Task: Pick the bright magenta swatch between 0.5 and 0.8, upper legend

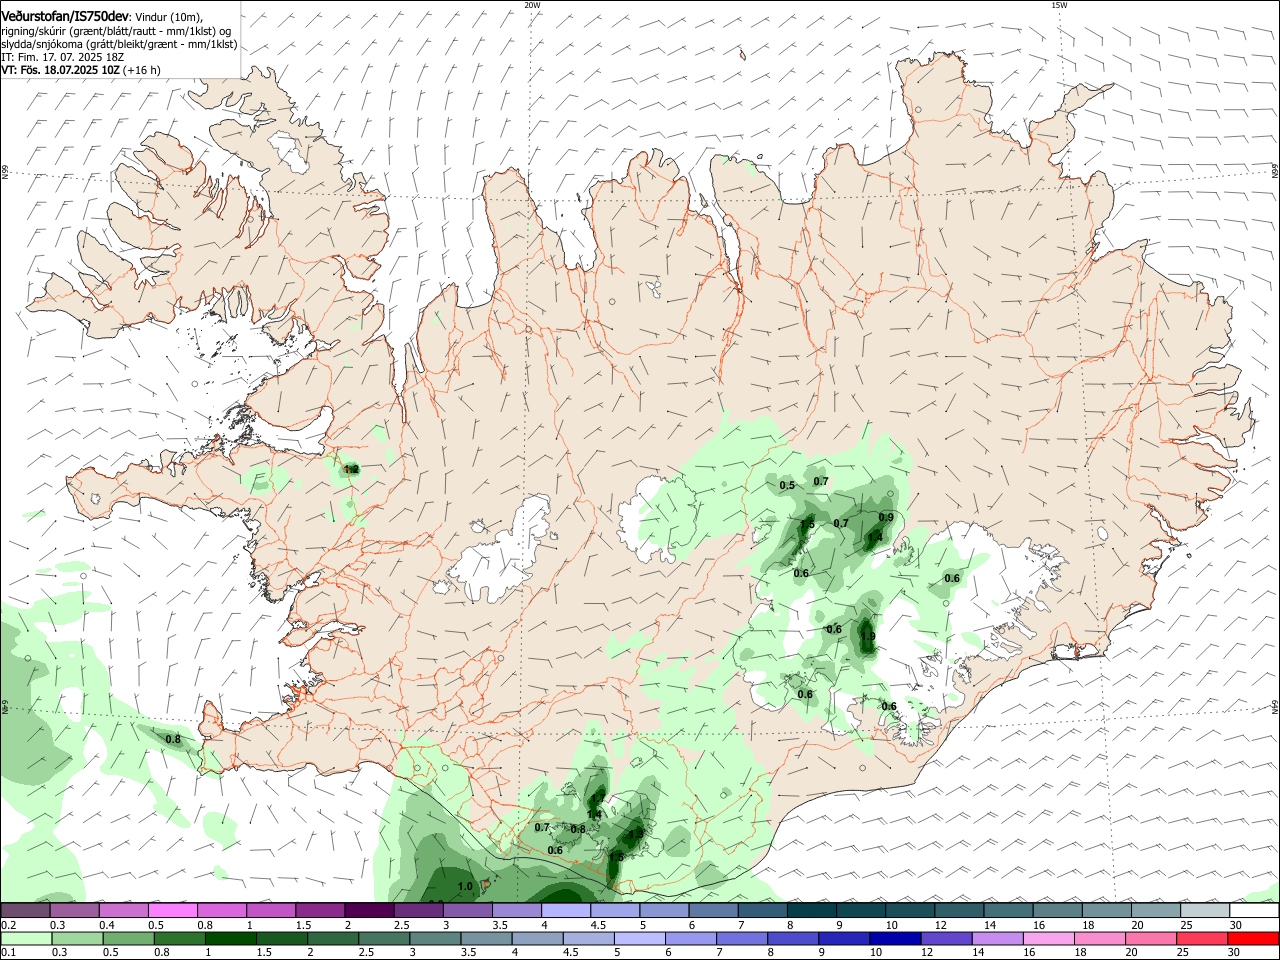Action: pos(172,910)
